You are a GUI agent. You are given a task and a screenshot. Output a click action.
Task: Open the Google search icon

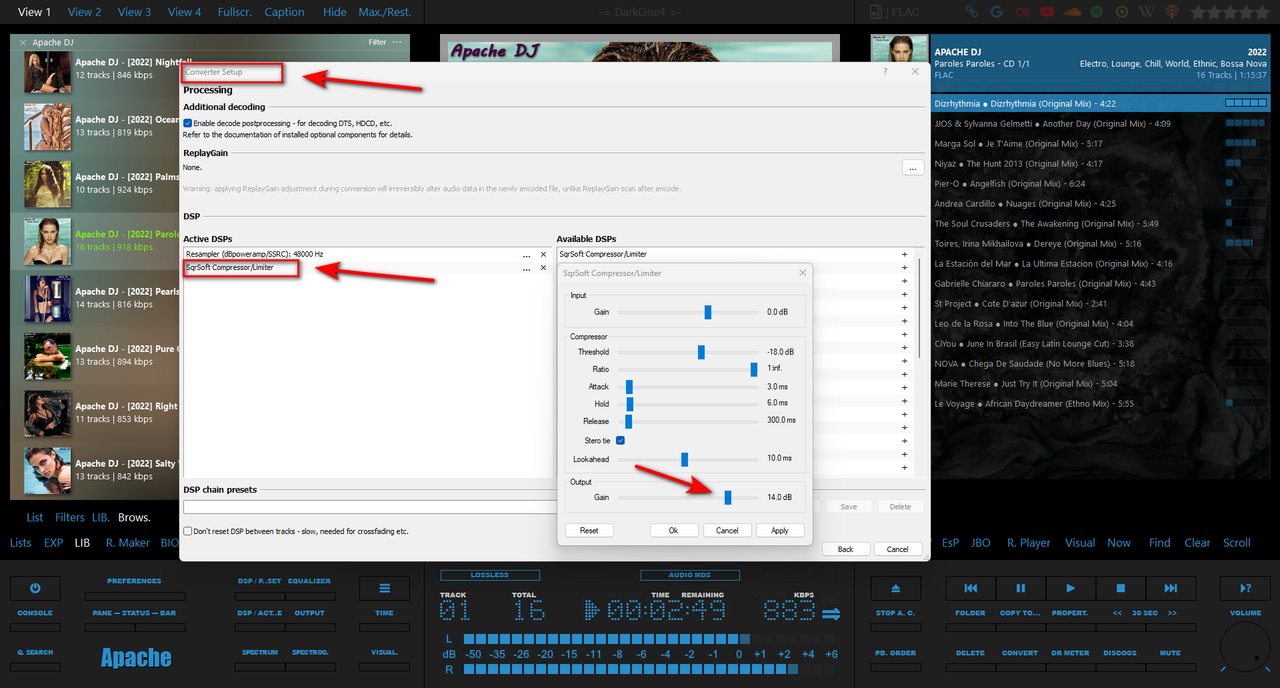point(996,12)
